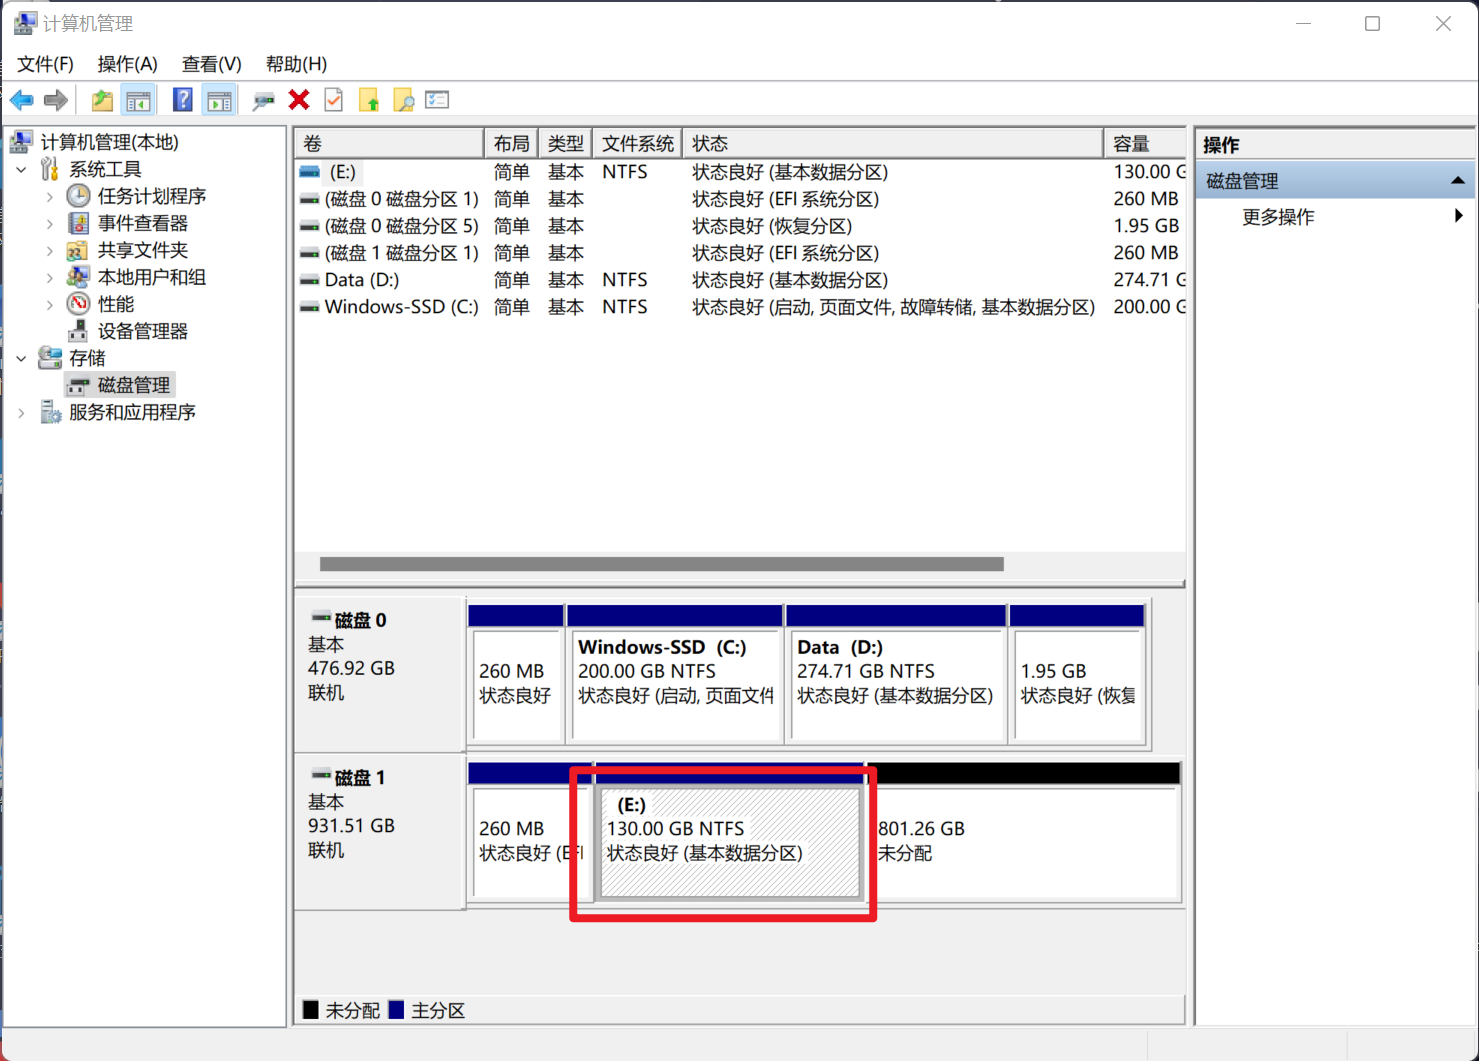Select the 磁盘 1 disk label
This screenshot has width=1479, height=1061.
coord(380,830)
